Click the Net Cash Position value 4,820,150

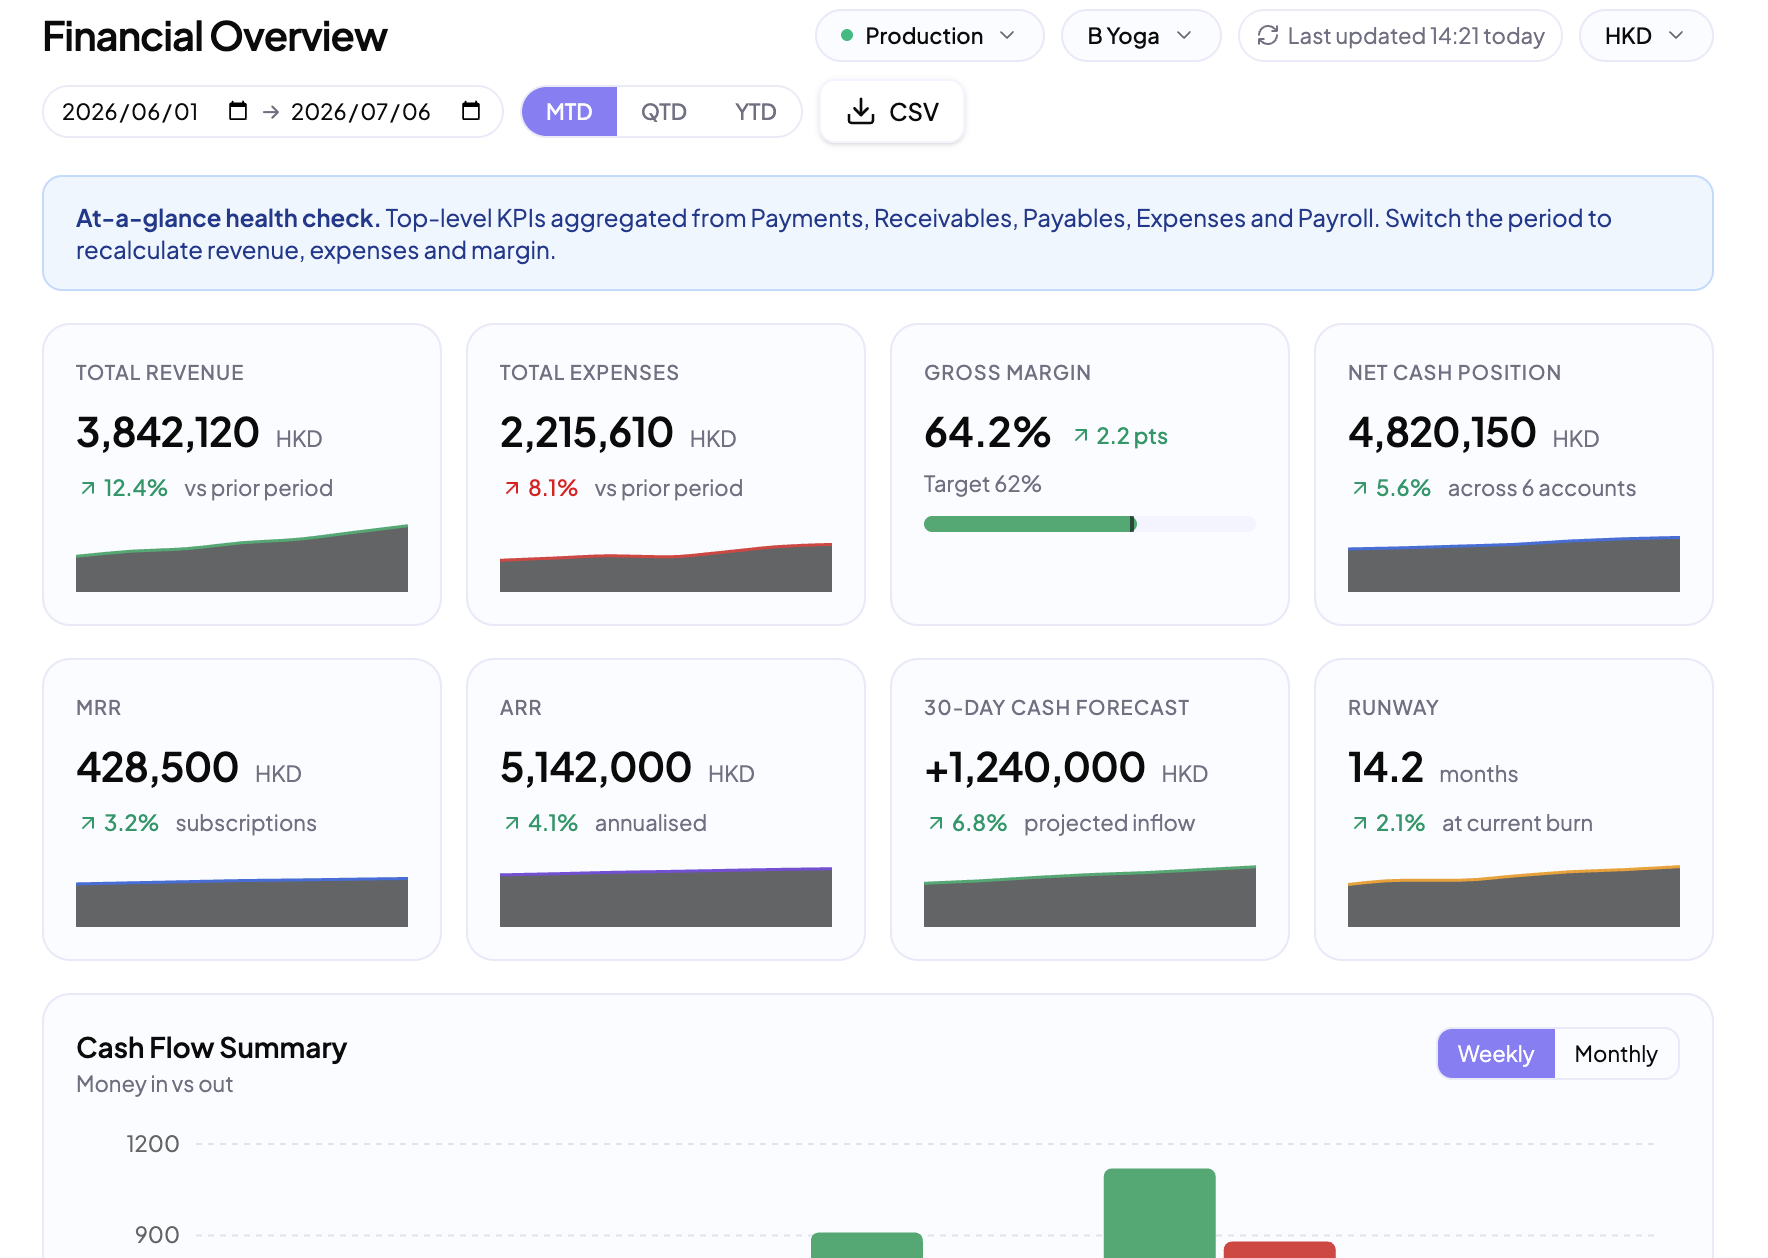(1442, 433)
